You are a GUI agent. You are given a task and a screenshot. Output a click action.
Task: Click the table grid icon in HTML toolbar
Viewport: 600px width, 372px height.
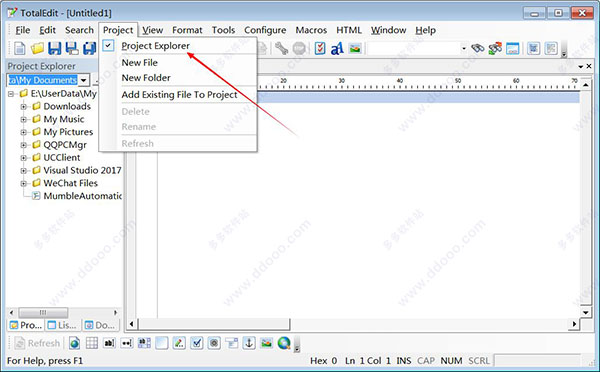pyautogui.click(x=92, y=343)
